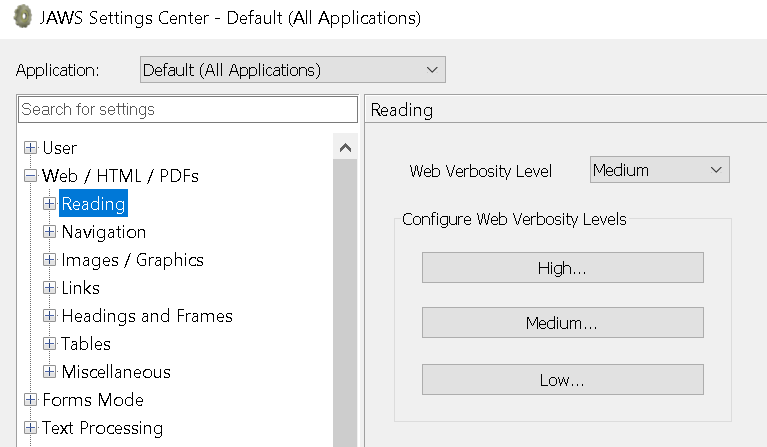
Task: Expand the Links plus icon
Action: 49,288
